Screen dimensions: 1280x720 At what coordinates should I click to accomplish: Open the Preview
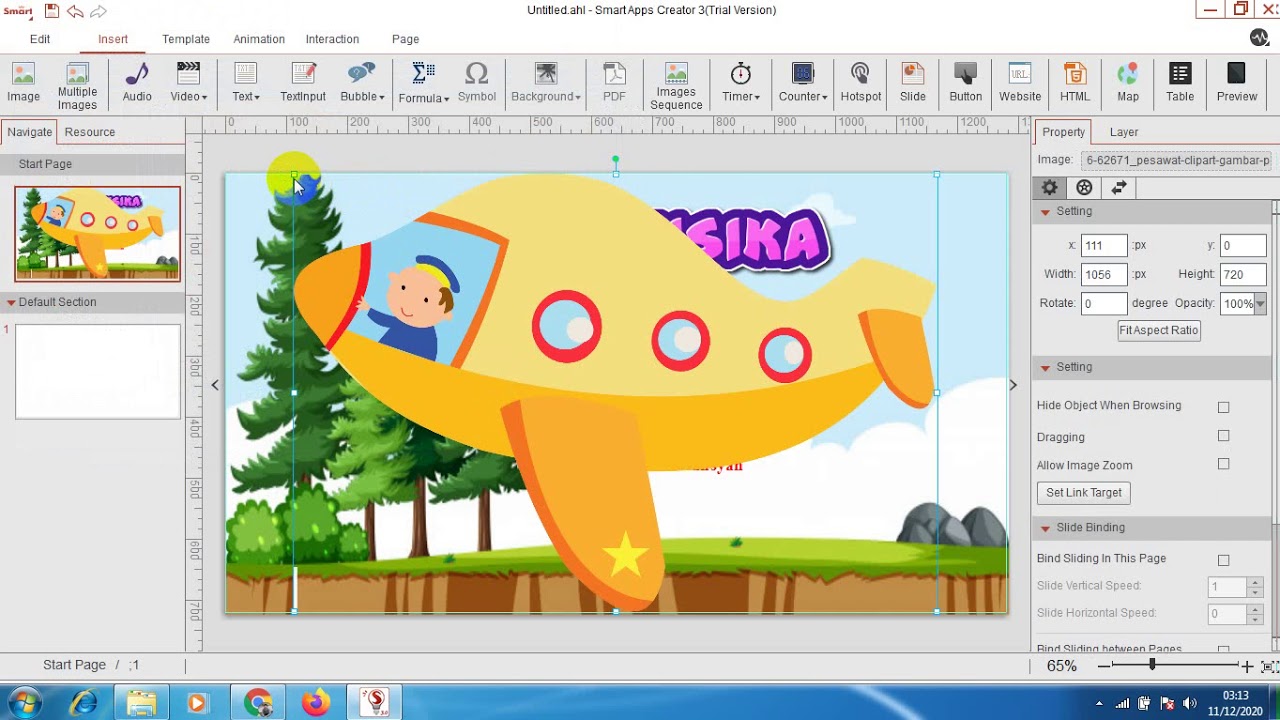coord(1237,82)
